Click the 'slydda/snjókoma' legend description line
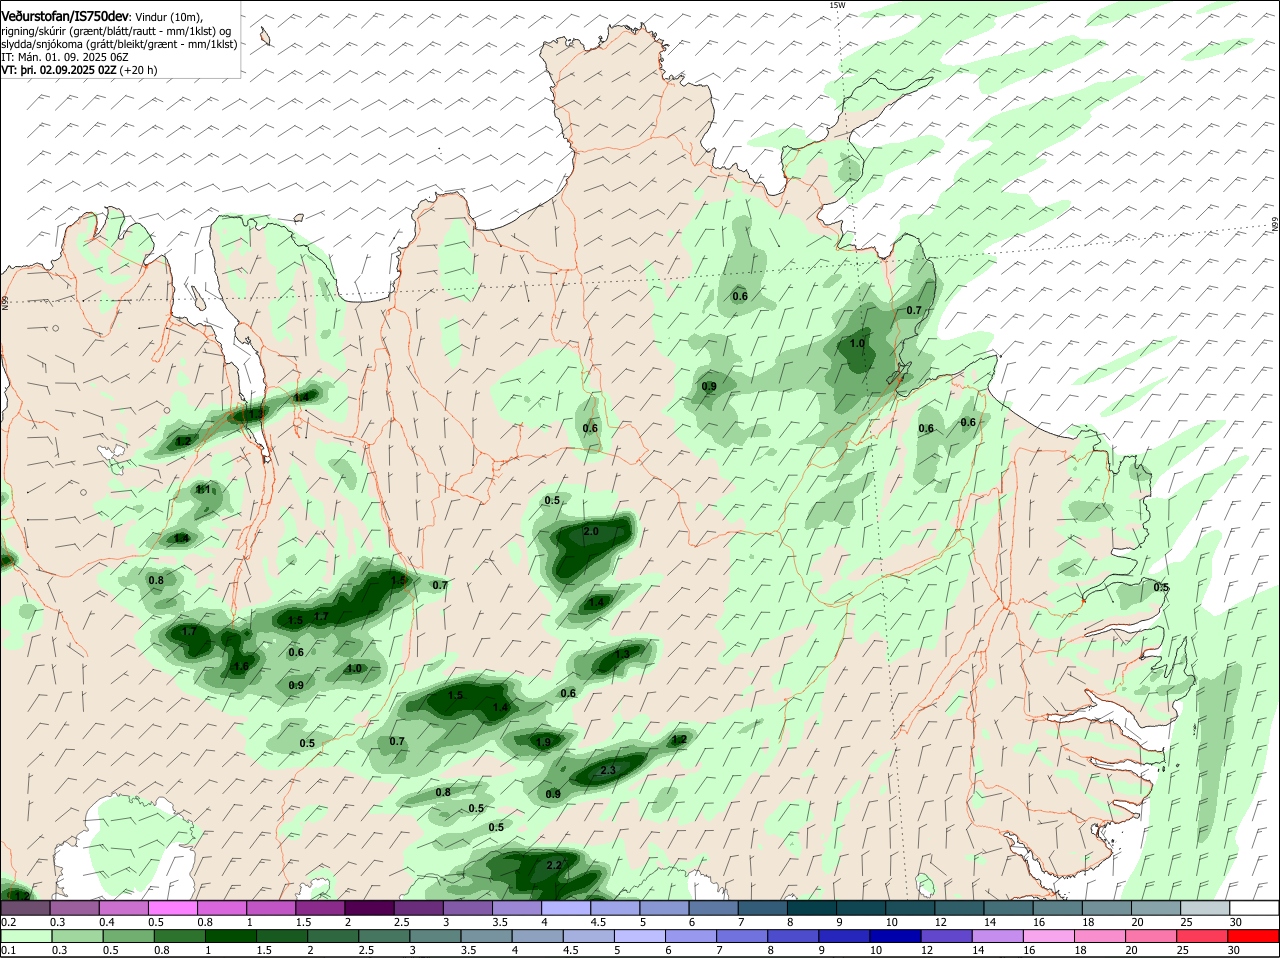The width and height of the screenshot is (1280, 958). click(x=119, y=44)
